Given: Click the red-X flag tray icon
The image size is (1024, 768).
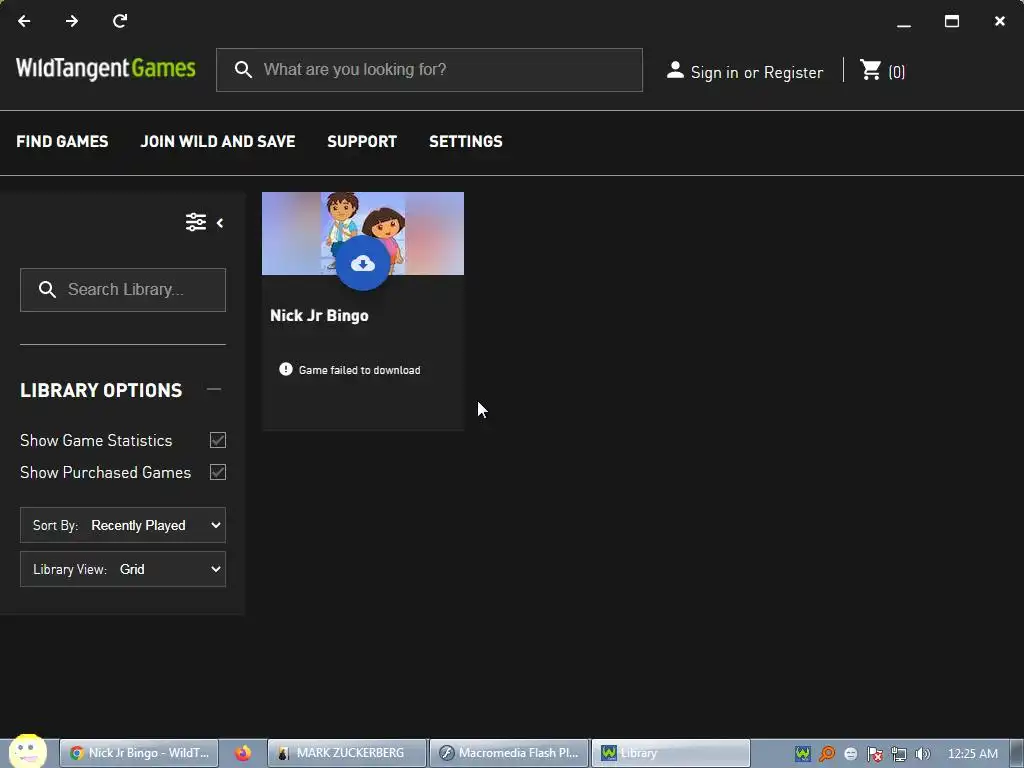Looking at the screenshot, I should click(874, 754).
